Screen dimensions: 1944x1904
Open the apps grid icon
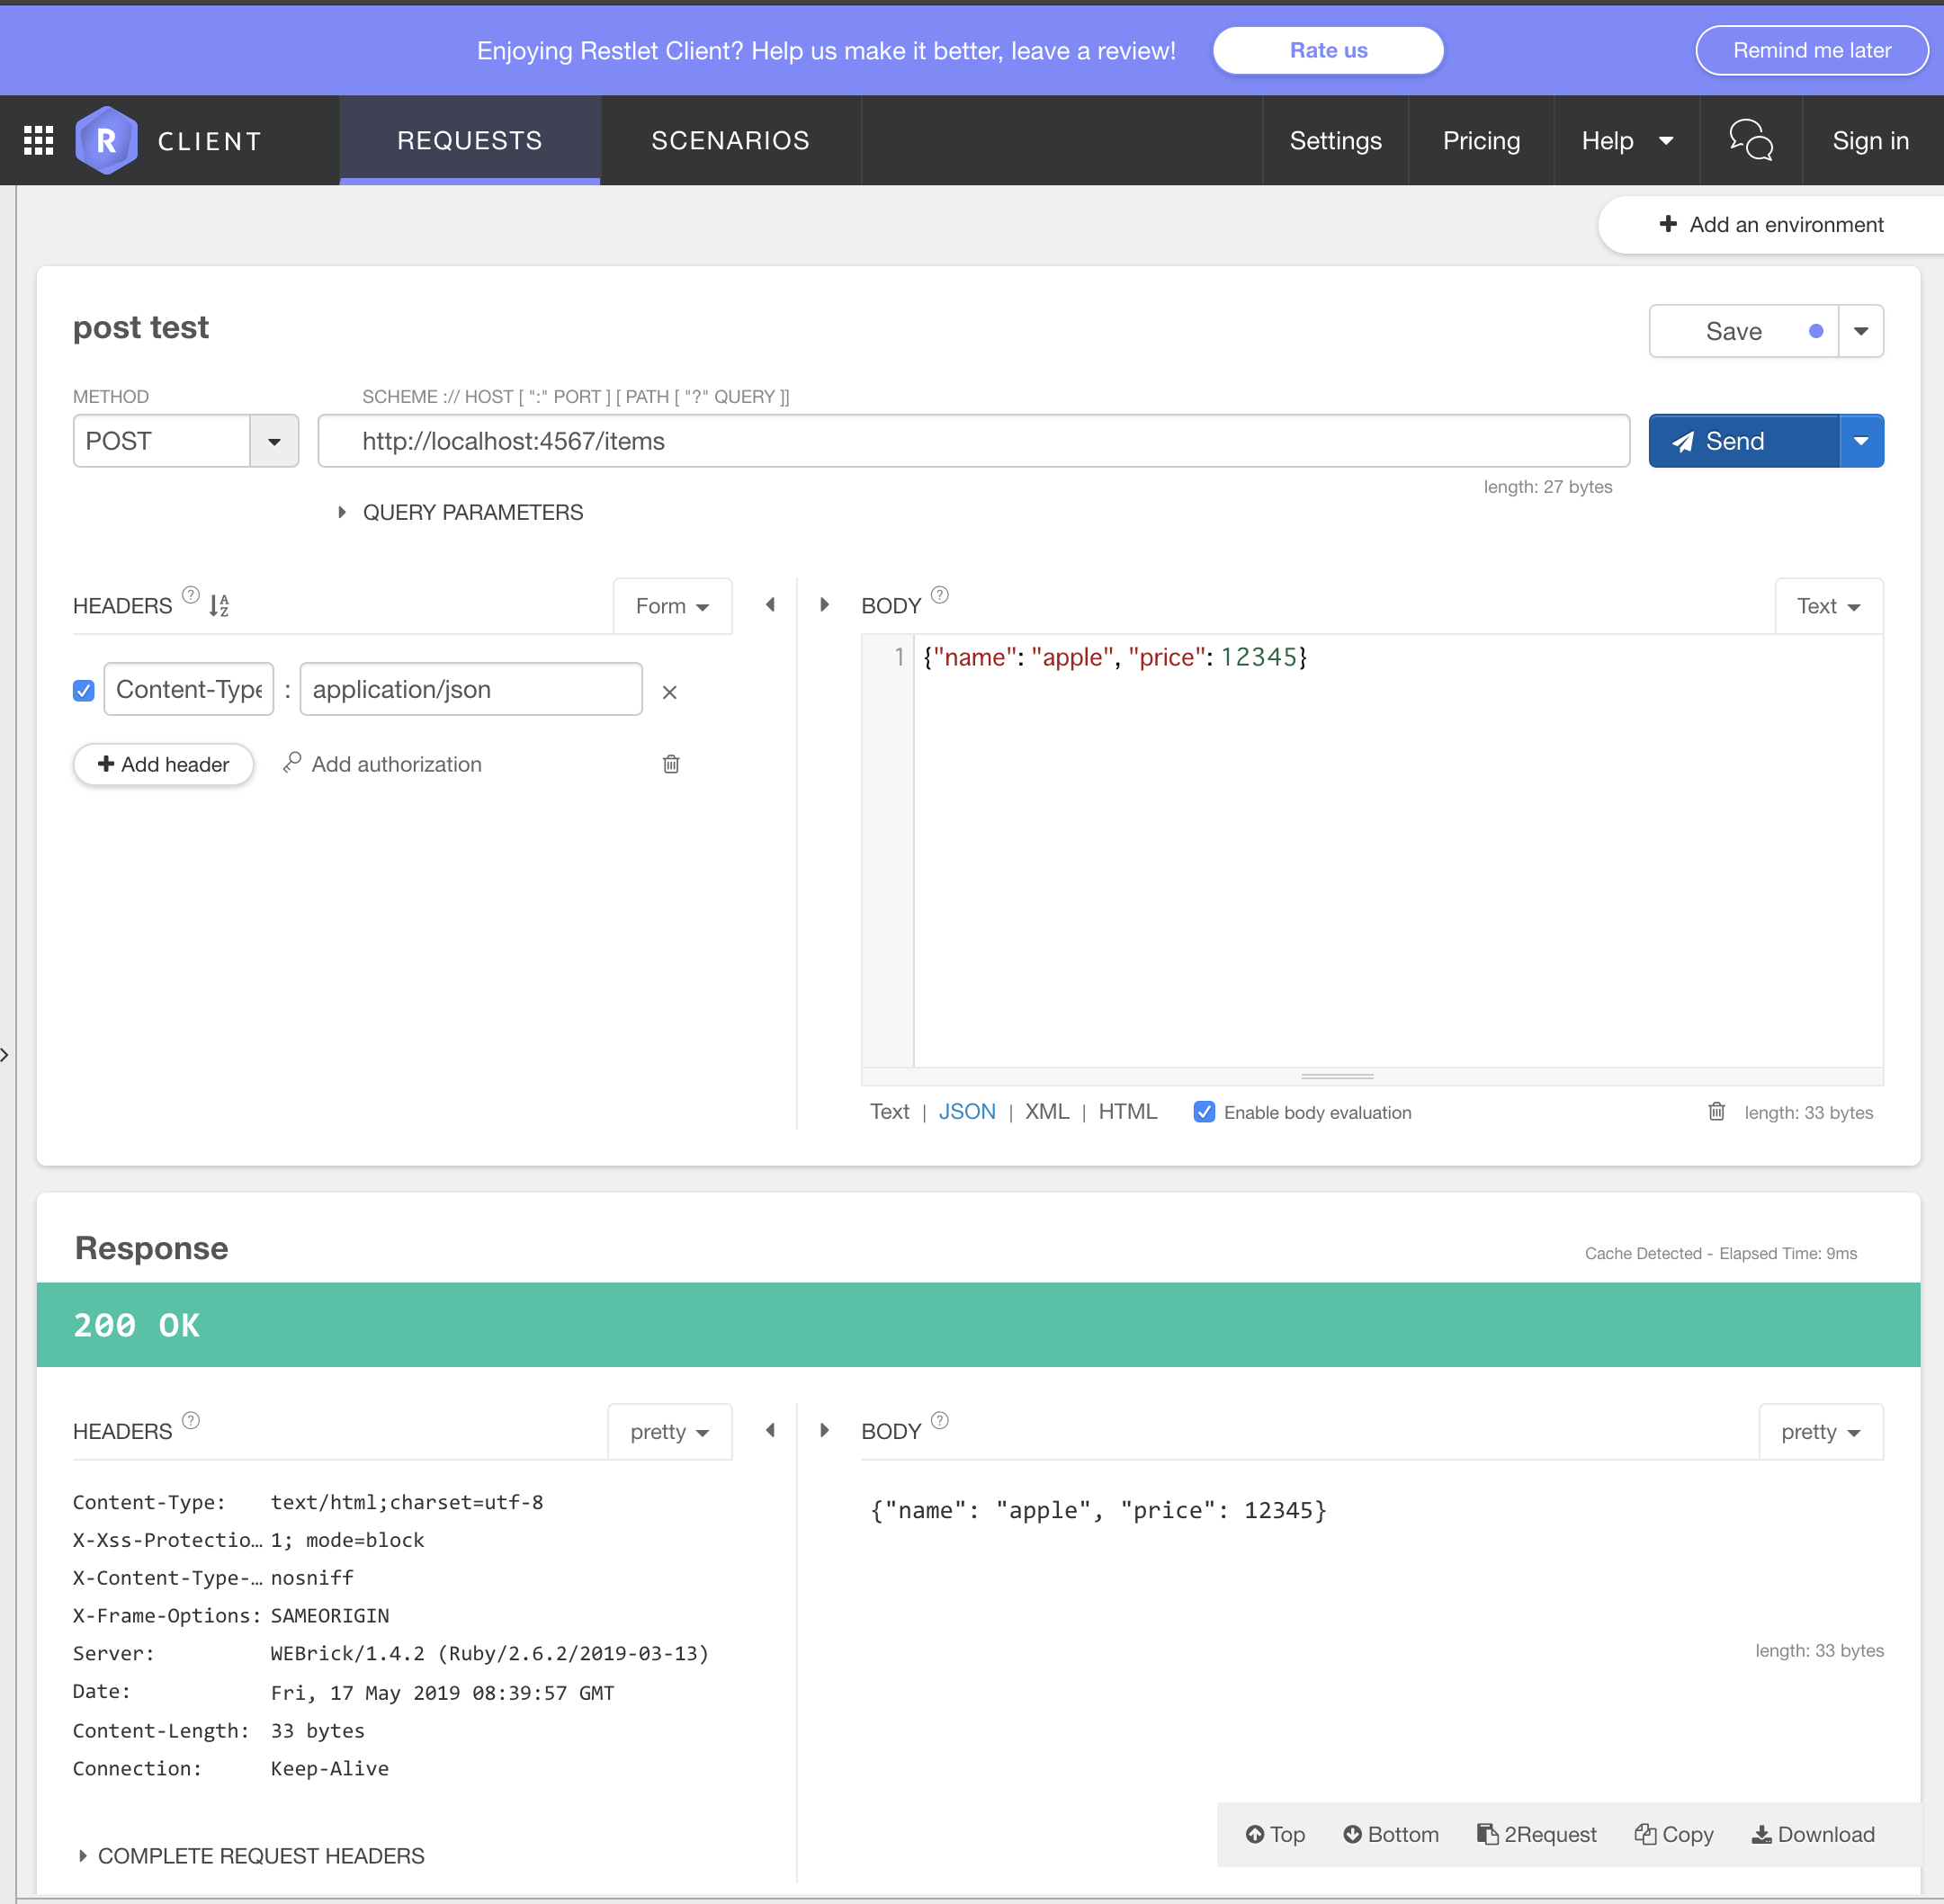click(x=38, y=141)
